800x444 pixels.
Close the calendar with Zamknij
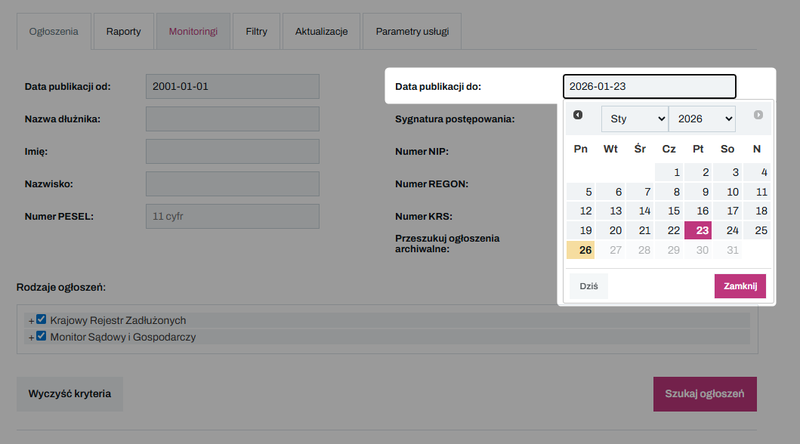coord(740,287)
